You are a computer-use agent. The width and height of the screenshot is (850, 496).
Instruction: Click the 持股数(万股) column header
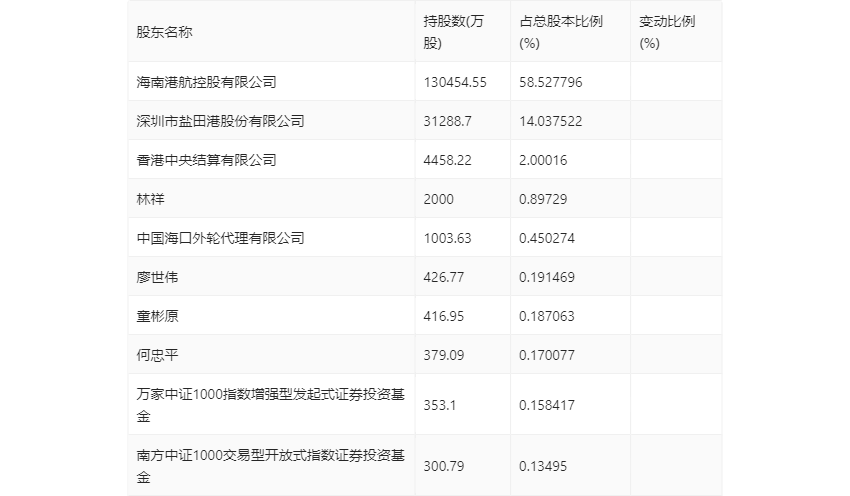[453, 33]
